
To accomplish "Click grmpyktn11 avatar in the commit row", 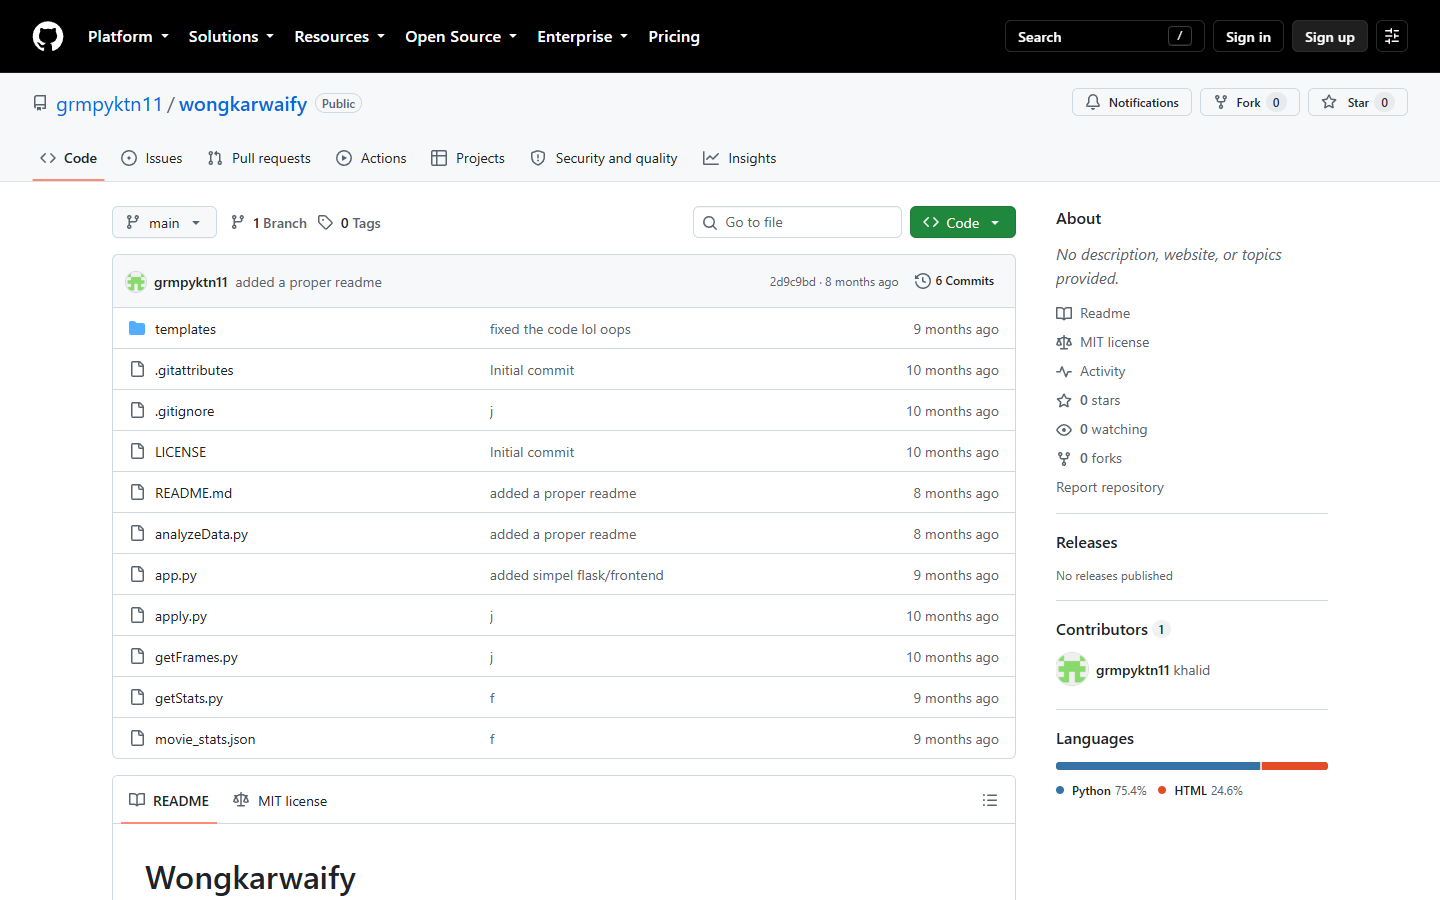I will pos(136,282).
